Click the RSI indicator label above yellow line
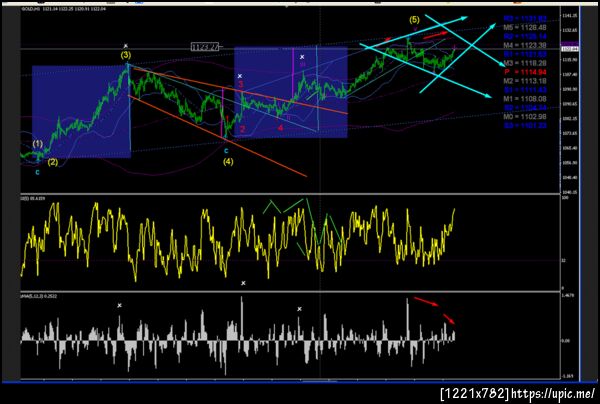 pyautogui.click(x=32, y=199)
